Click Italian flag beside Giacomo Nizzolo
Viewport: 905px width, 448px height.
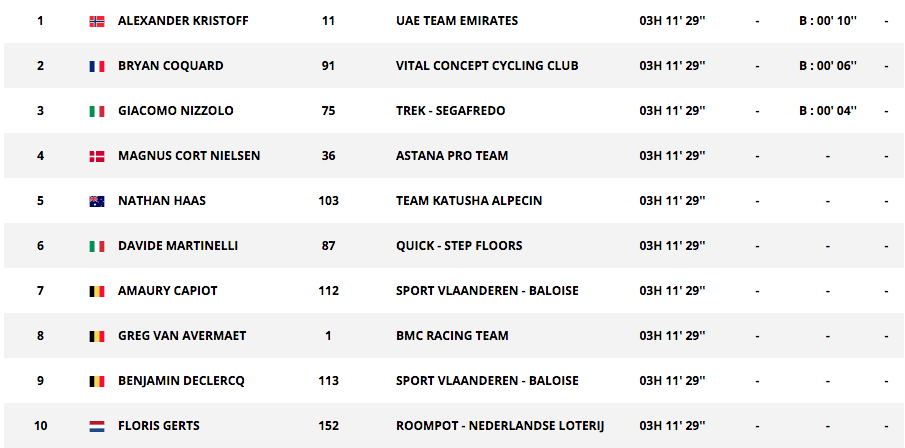pyautogui.click(x=97, y=111)
